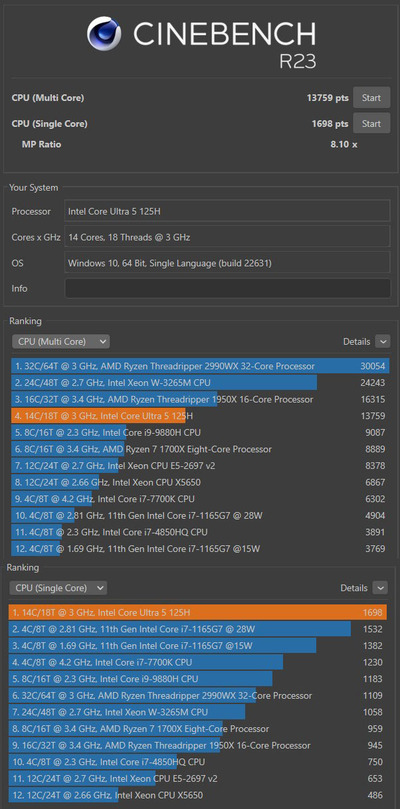400x809 pixels.
Task: Select the i7-1165G7 @15W row scoring 1382
Action: coord(198,645)
